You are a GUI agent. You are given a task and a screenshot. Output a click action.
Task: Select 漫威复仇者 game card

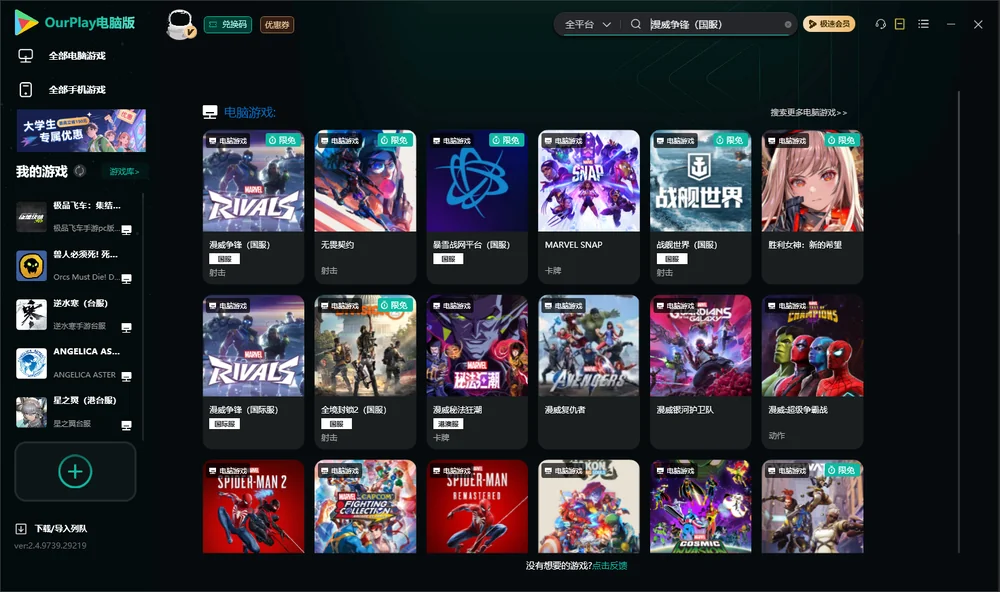tap(589, 372)
